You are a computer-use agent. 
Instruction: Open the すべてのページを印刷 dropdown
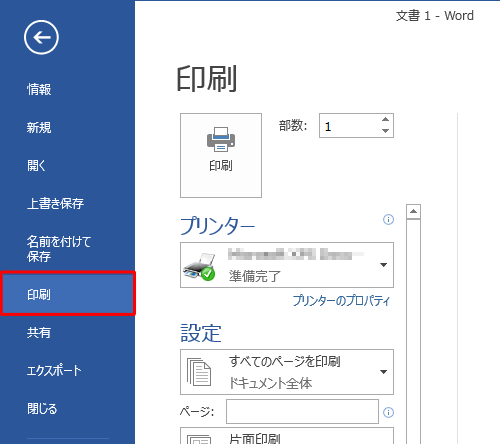click(x=287, y=372)
